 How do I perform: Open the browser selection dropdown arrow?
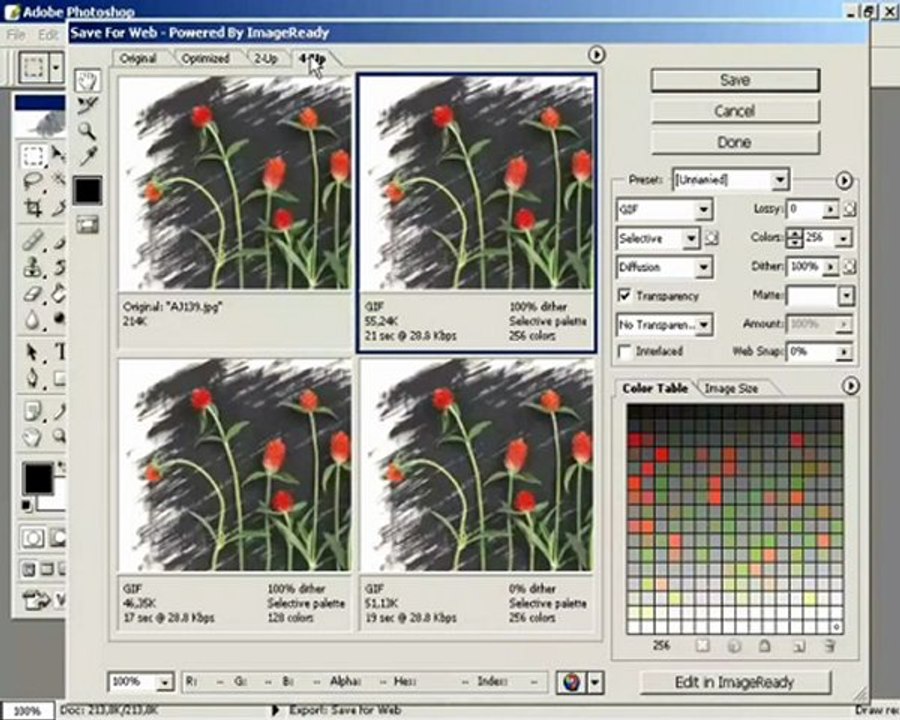tap(595, 682)
